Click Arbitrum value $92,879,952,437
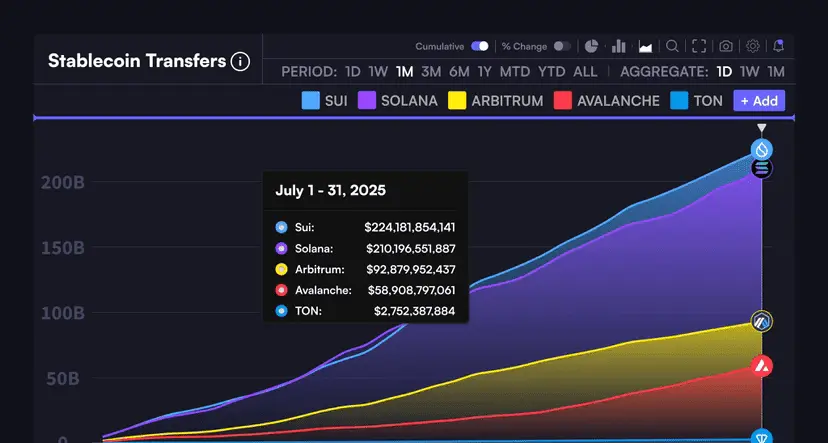Screen dimensions: 828x443 click(411, 269)
